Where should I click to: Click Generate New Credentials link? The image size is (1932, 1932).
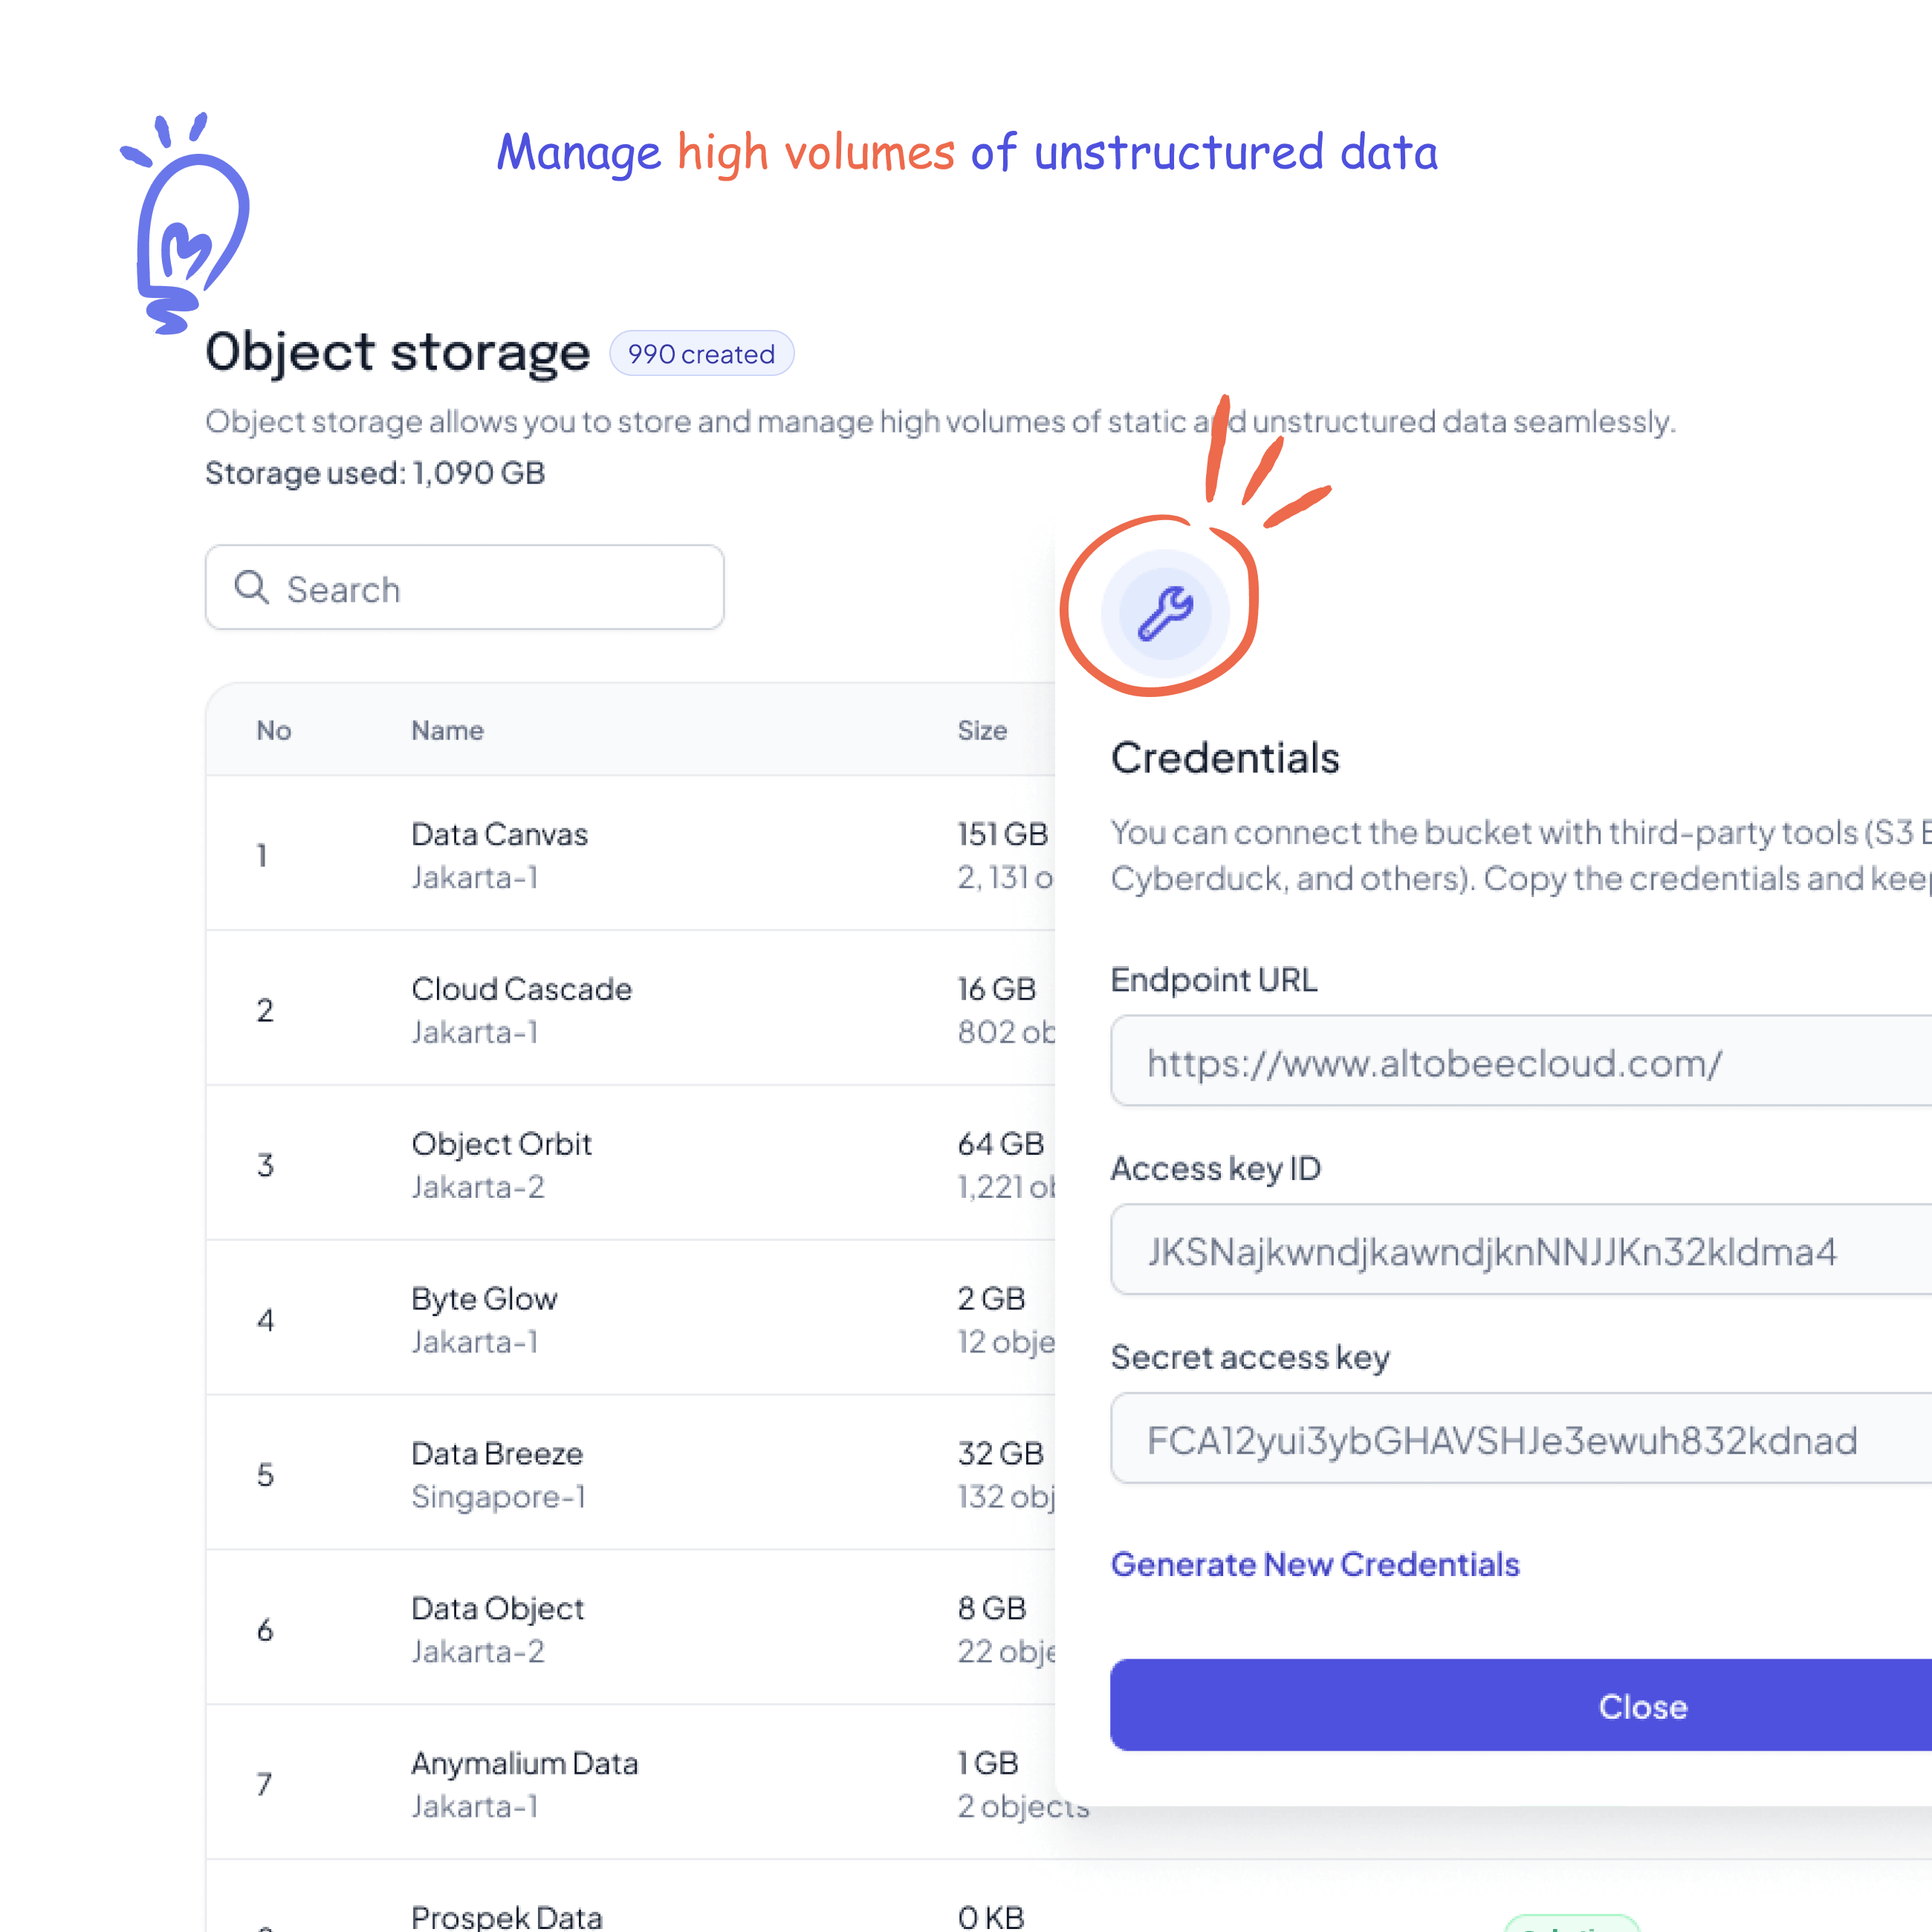click(x=1315, y=1564)
